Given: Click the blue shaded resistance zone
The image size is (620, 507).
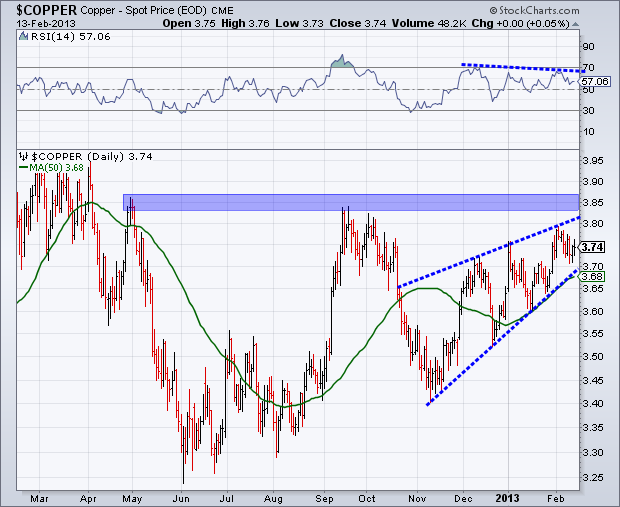Looking at the screenshot, I should click(x=351, y=202).
